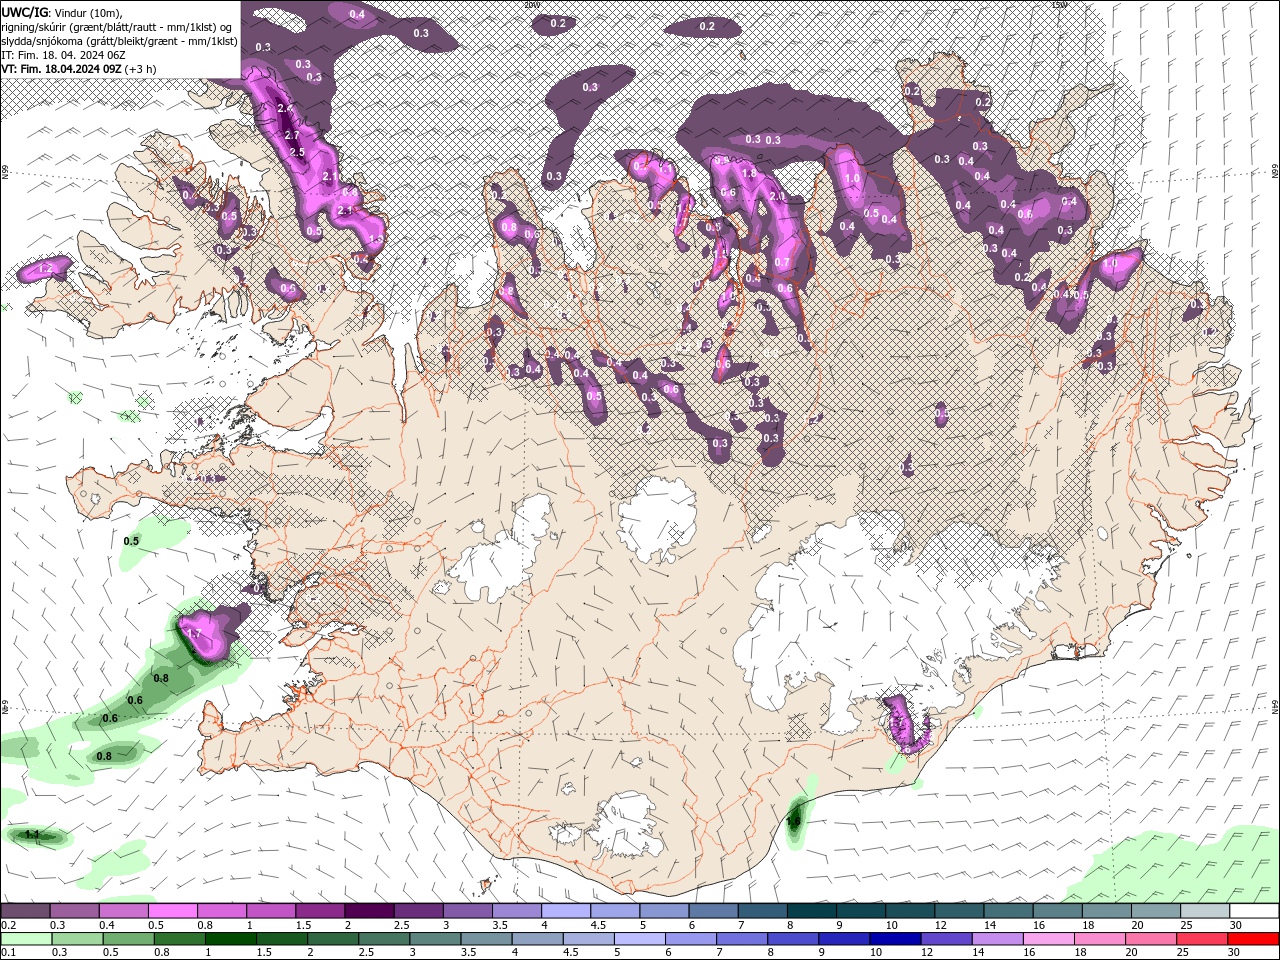Click the dark purple snow legend swatch labeled 2
Screen dimensions: 1280x960
tap(369, 911)
